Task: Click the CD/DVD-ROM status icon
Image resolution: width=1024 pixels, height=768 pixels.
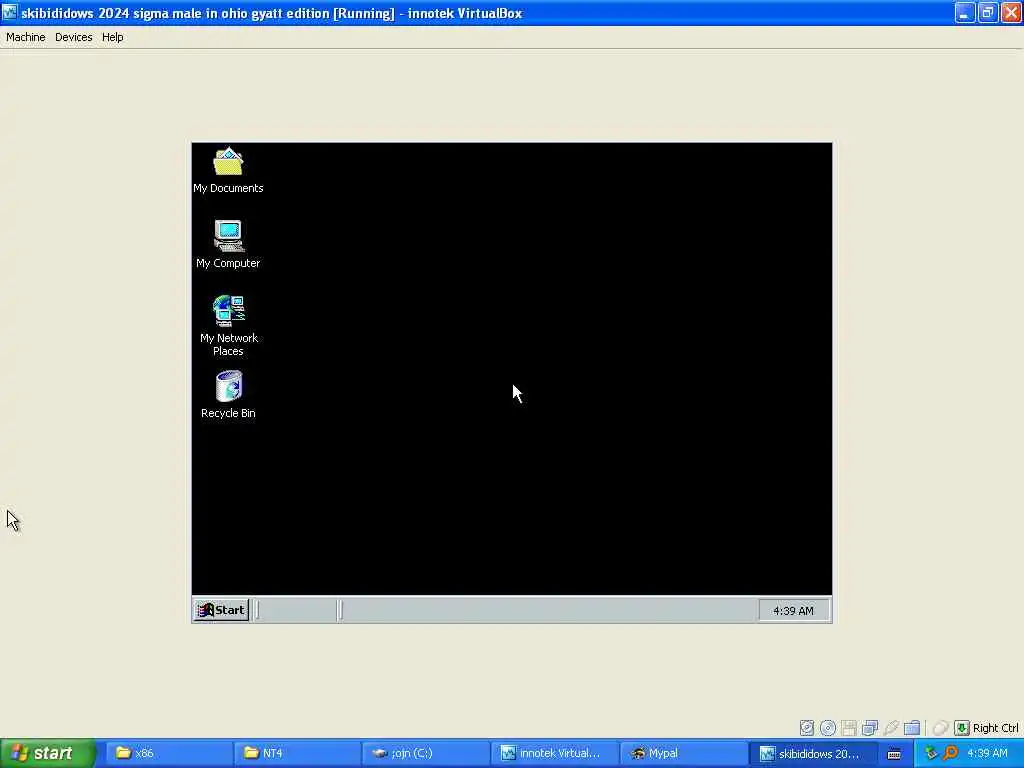Action: pos(827,728)
